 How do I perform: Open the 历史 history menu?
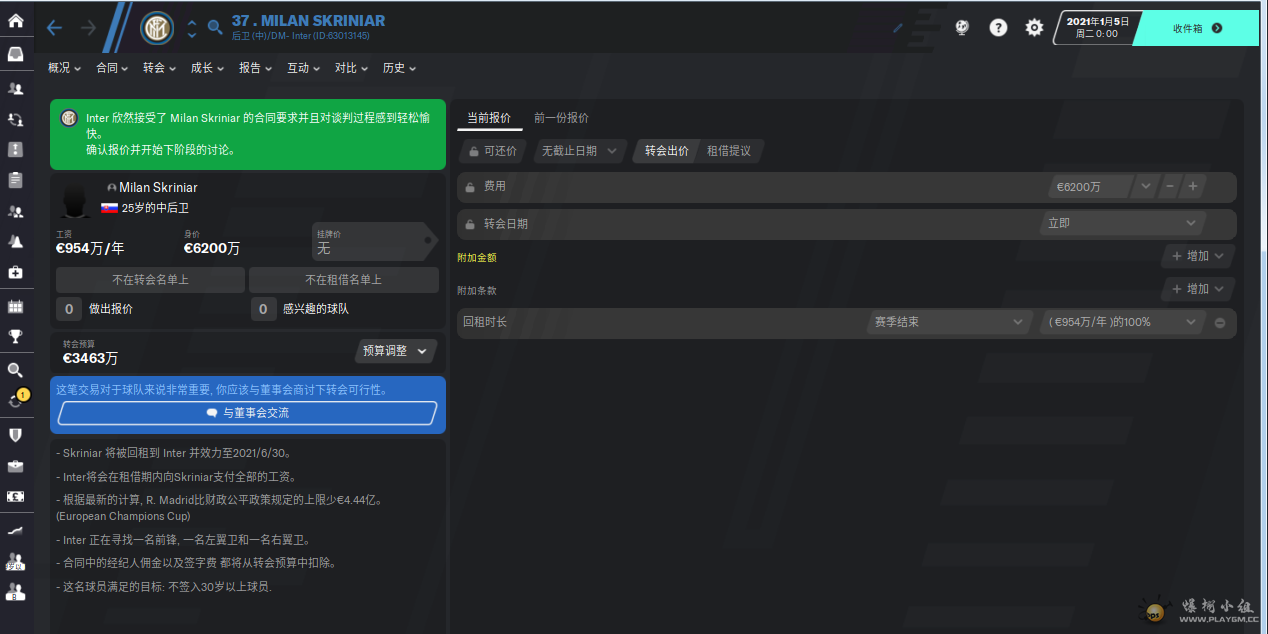(400, 68)
